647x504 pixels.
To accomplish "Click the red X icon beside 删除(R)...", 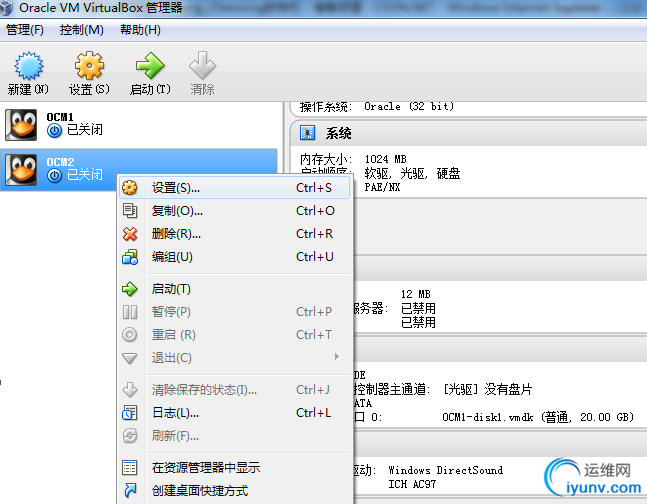I will (130, 234).
